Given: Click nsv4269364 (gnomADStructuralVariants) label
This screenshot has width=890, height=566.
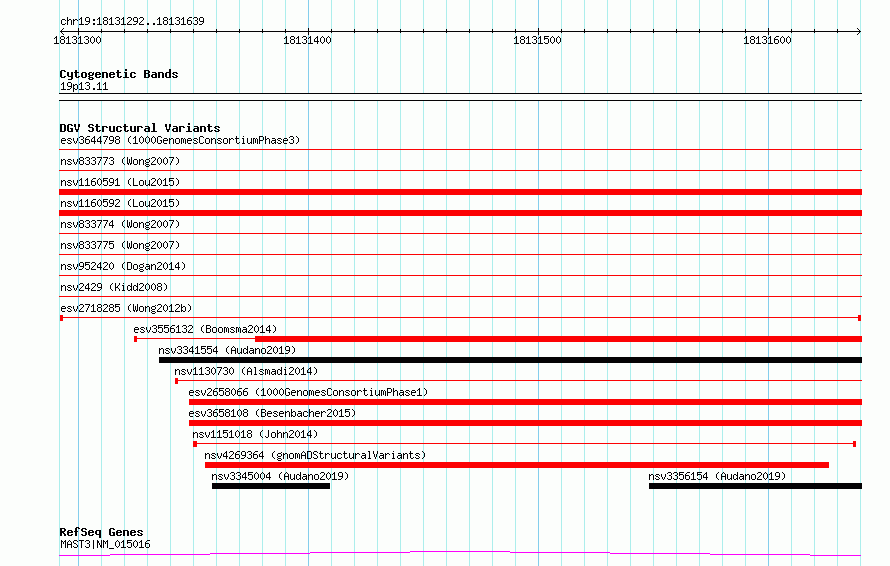Looking at the screenshot, I should point(315,455).
